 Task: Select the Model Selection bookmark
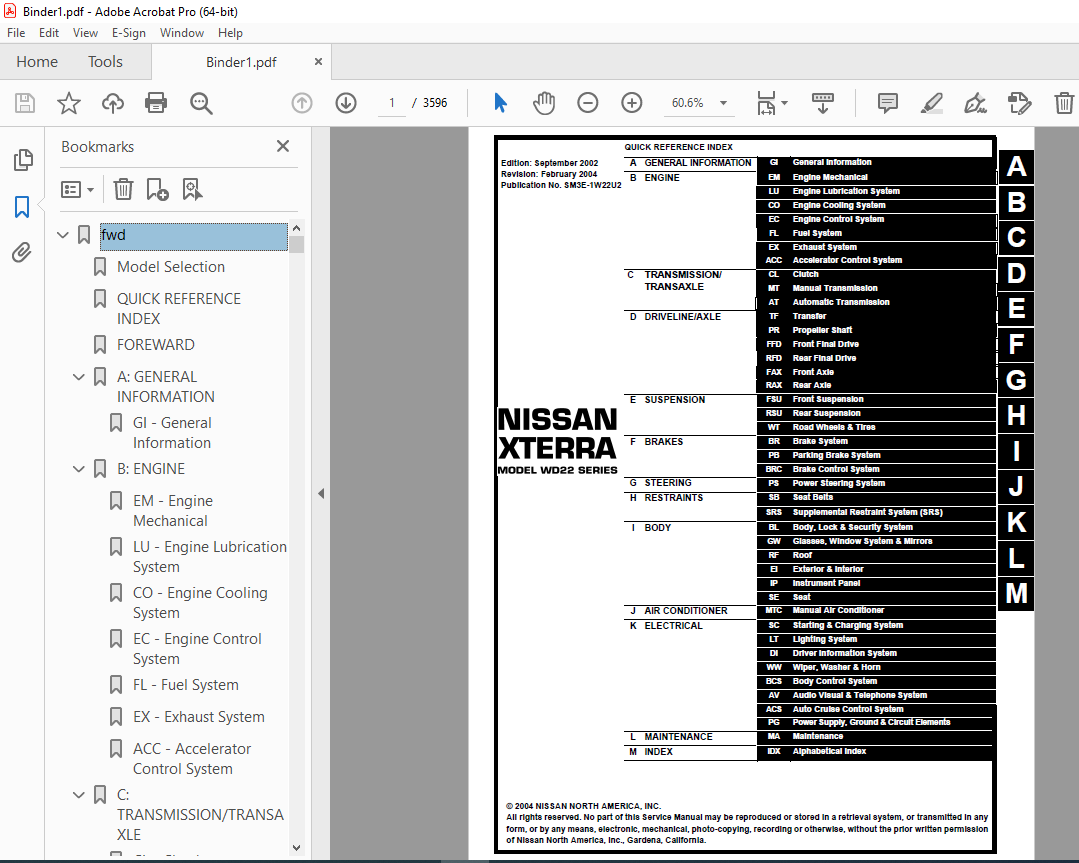[171, 267]
